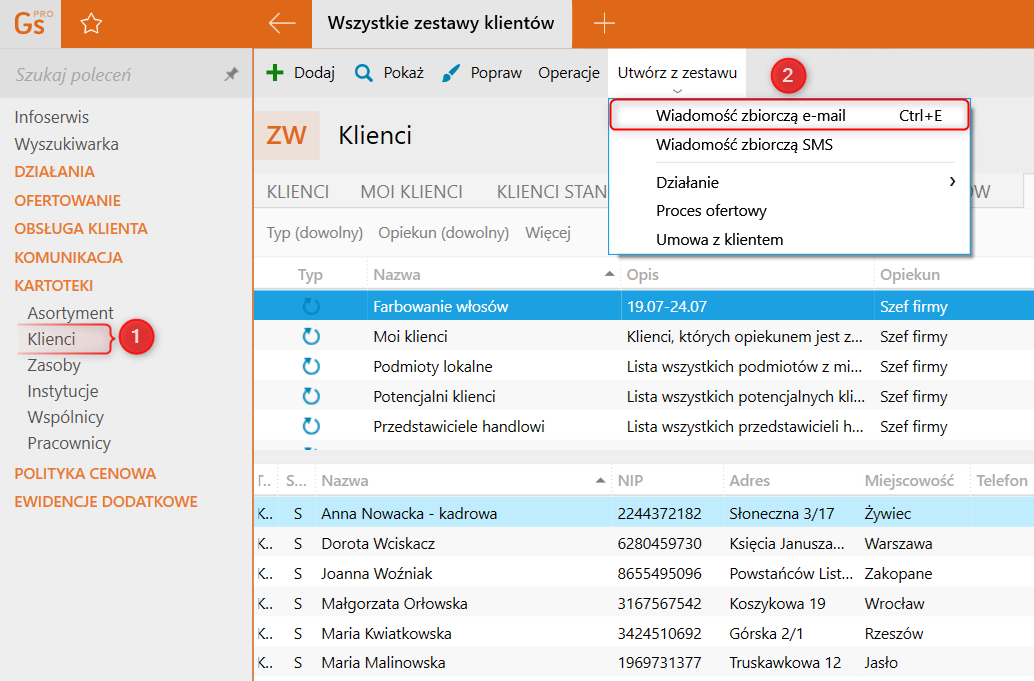
Task: Select client Maria Malinowska
Action: point(644,663)
